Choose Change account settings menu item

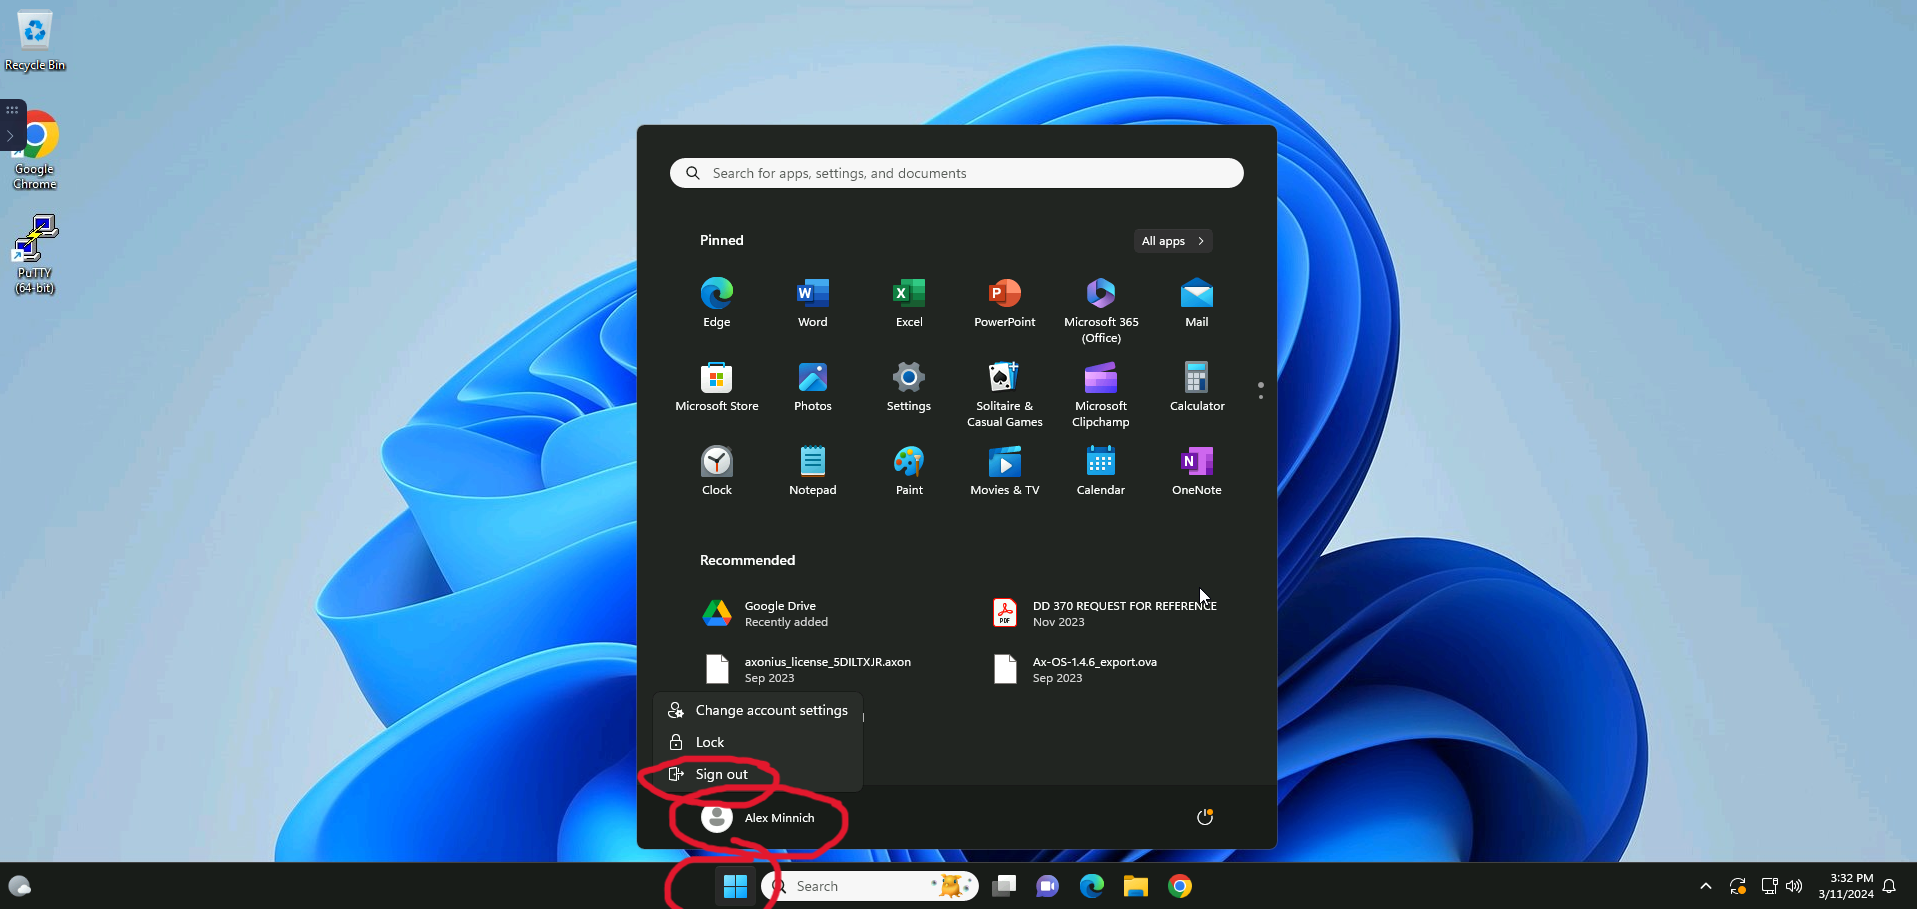pos(758,710)
